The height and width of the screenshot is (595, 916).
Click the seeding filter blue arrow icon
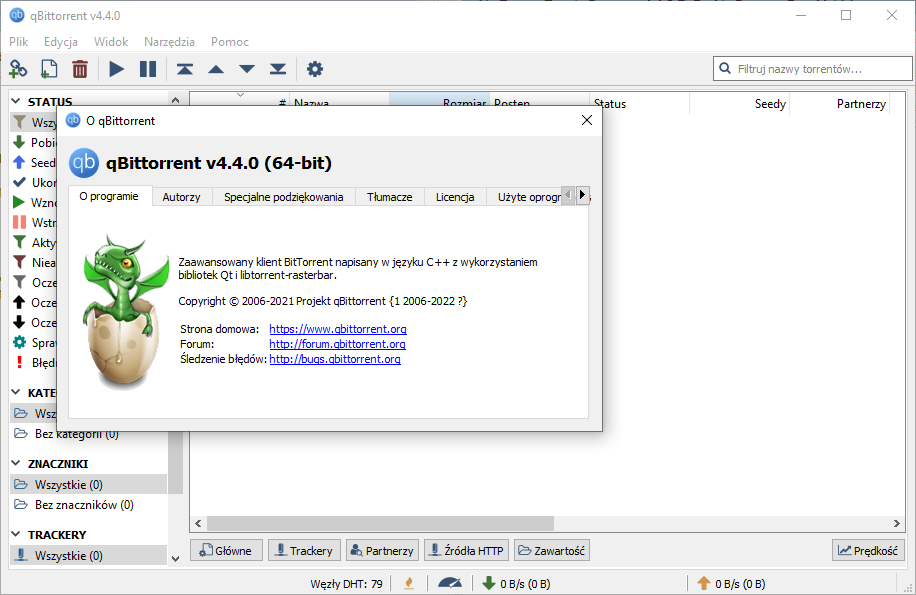19,162
